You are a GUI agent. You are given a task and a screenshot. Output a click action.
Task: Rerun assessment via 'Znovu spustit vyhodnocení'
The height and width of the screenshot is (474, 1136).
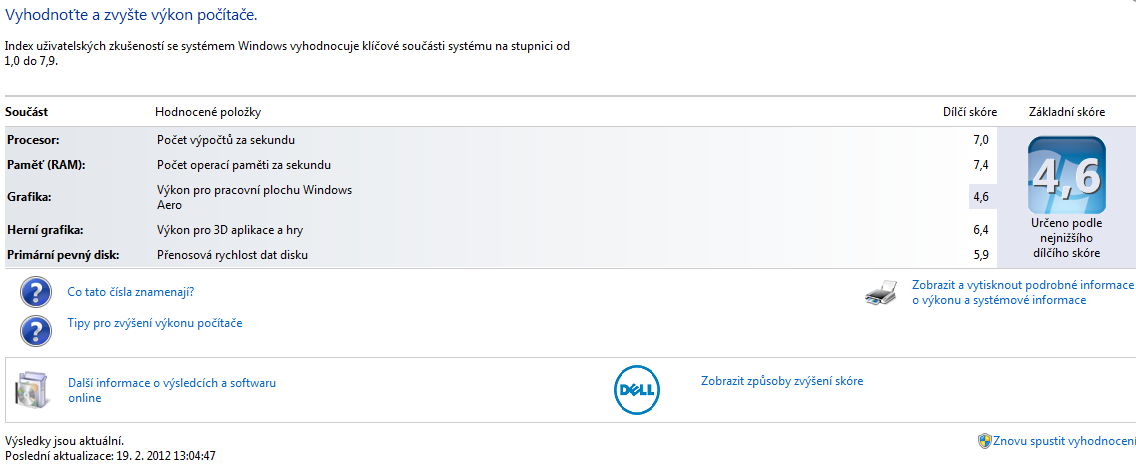click(1063, 441)
